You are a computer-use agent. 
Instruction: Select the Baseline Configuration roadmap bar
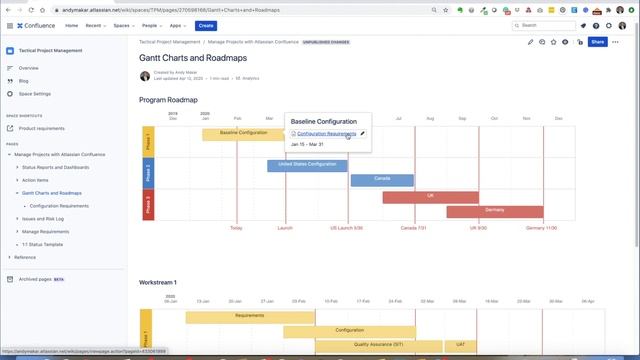(x=243, y=135)
